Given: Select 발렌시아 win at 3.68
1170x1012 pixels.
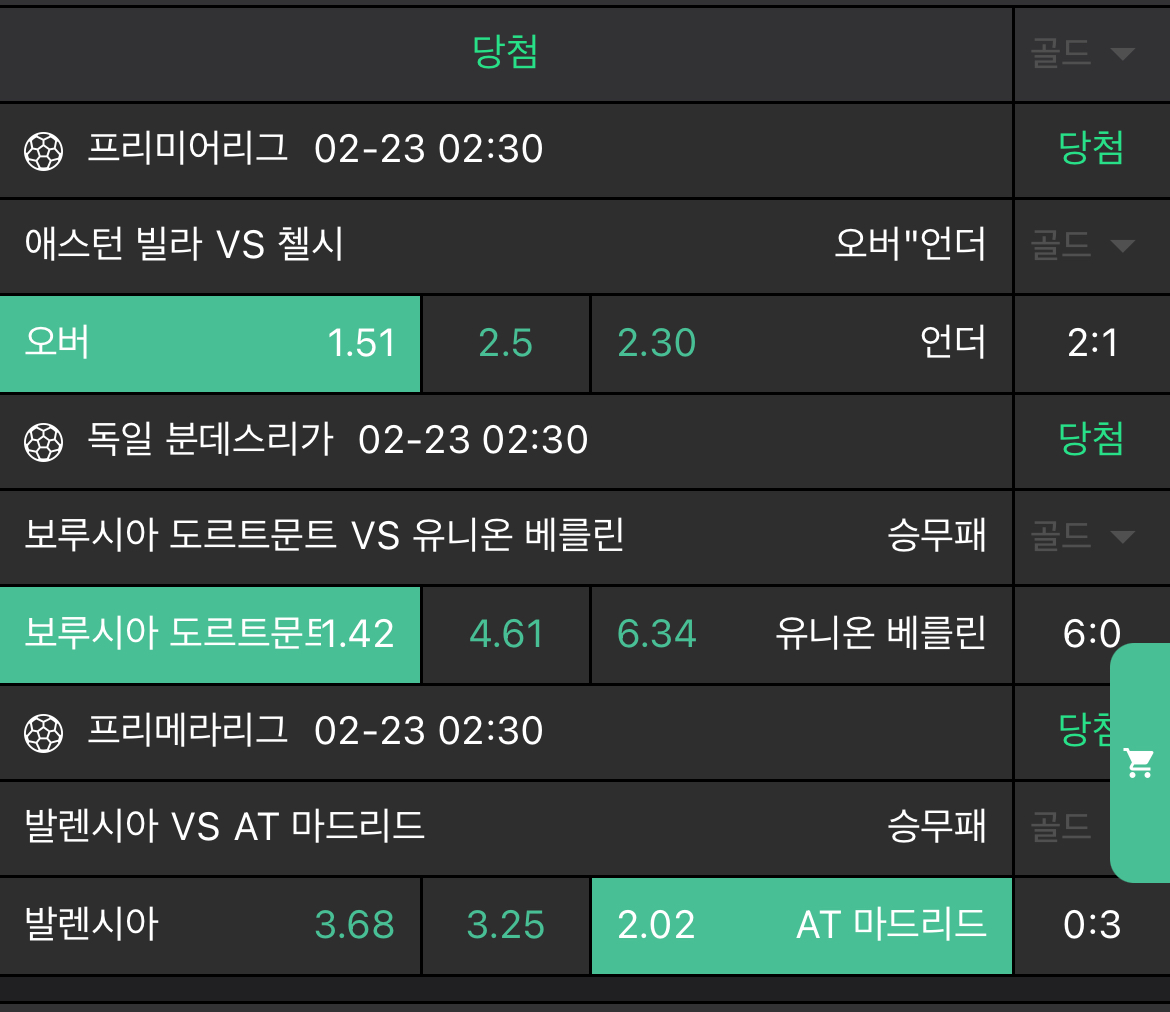Looking at the screenshot, I should click(210, 925).
